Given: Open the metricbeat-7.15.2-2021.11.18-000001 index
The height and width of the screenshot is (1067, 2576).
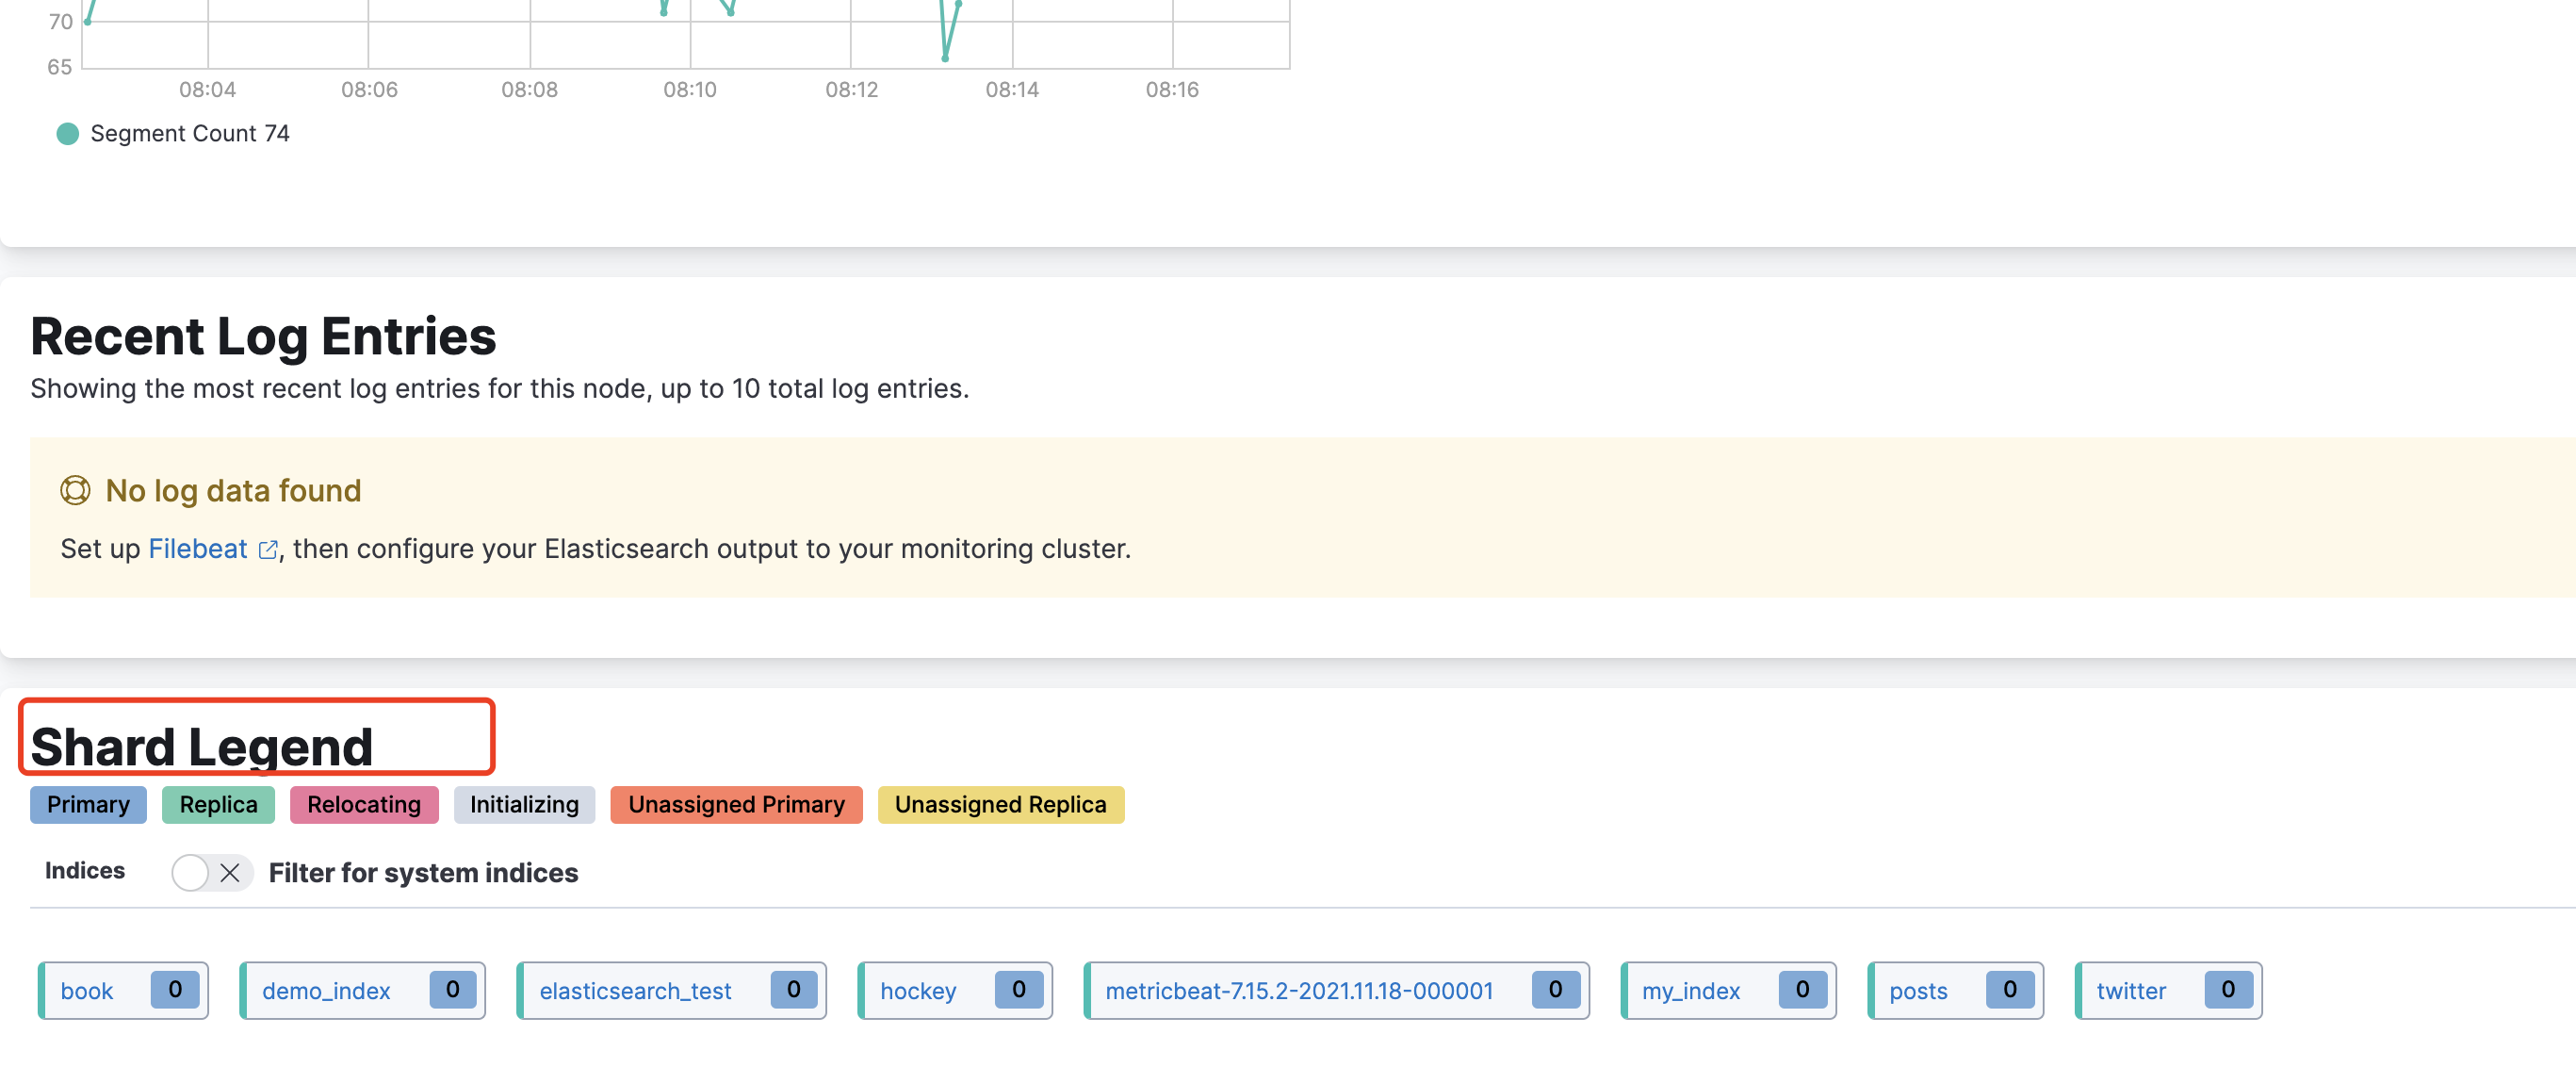Looking at the screenshot, I should (x=1298, y=990).
